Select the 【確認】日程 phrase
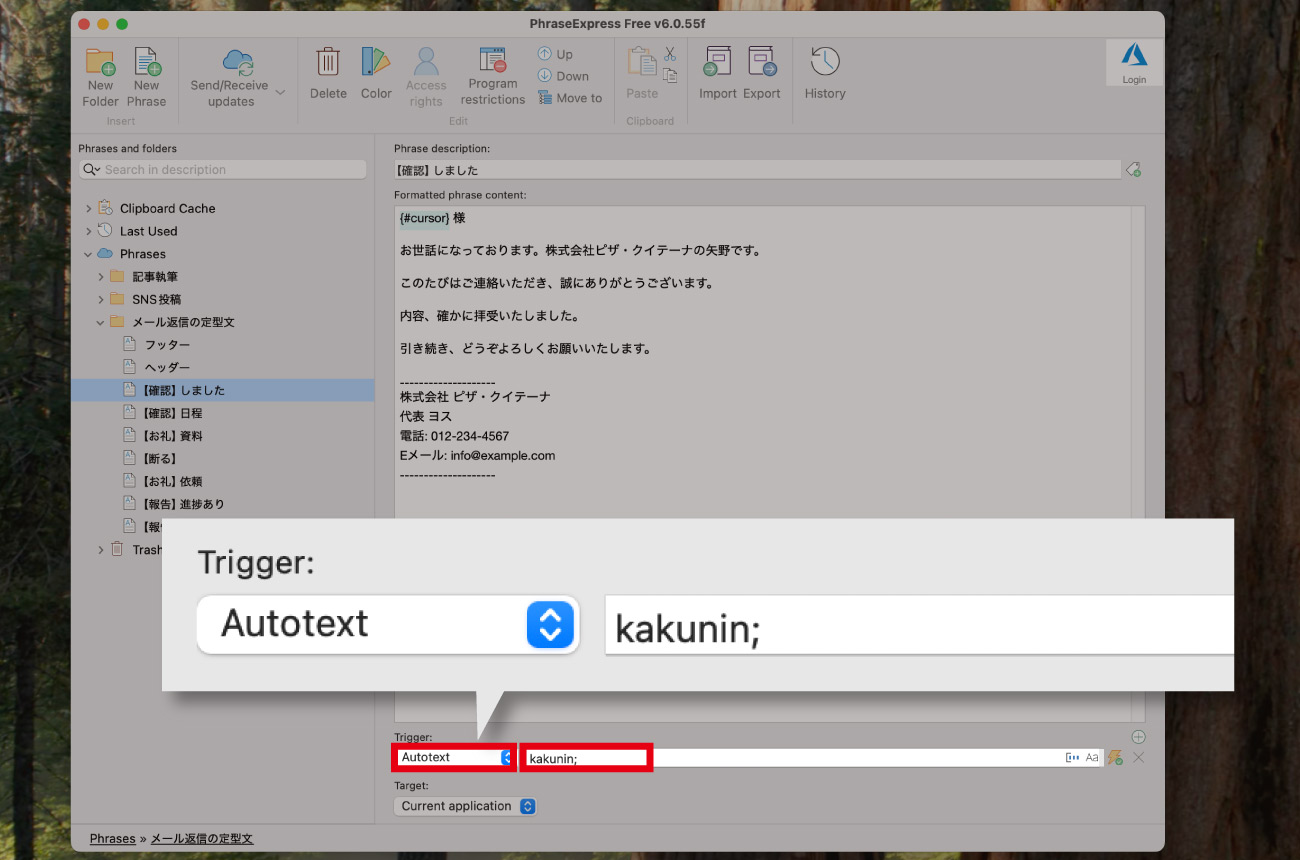The height and width of the screenshot is (860, 1300). (172, 413)
